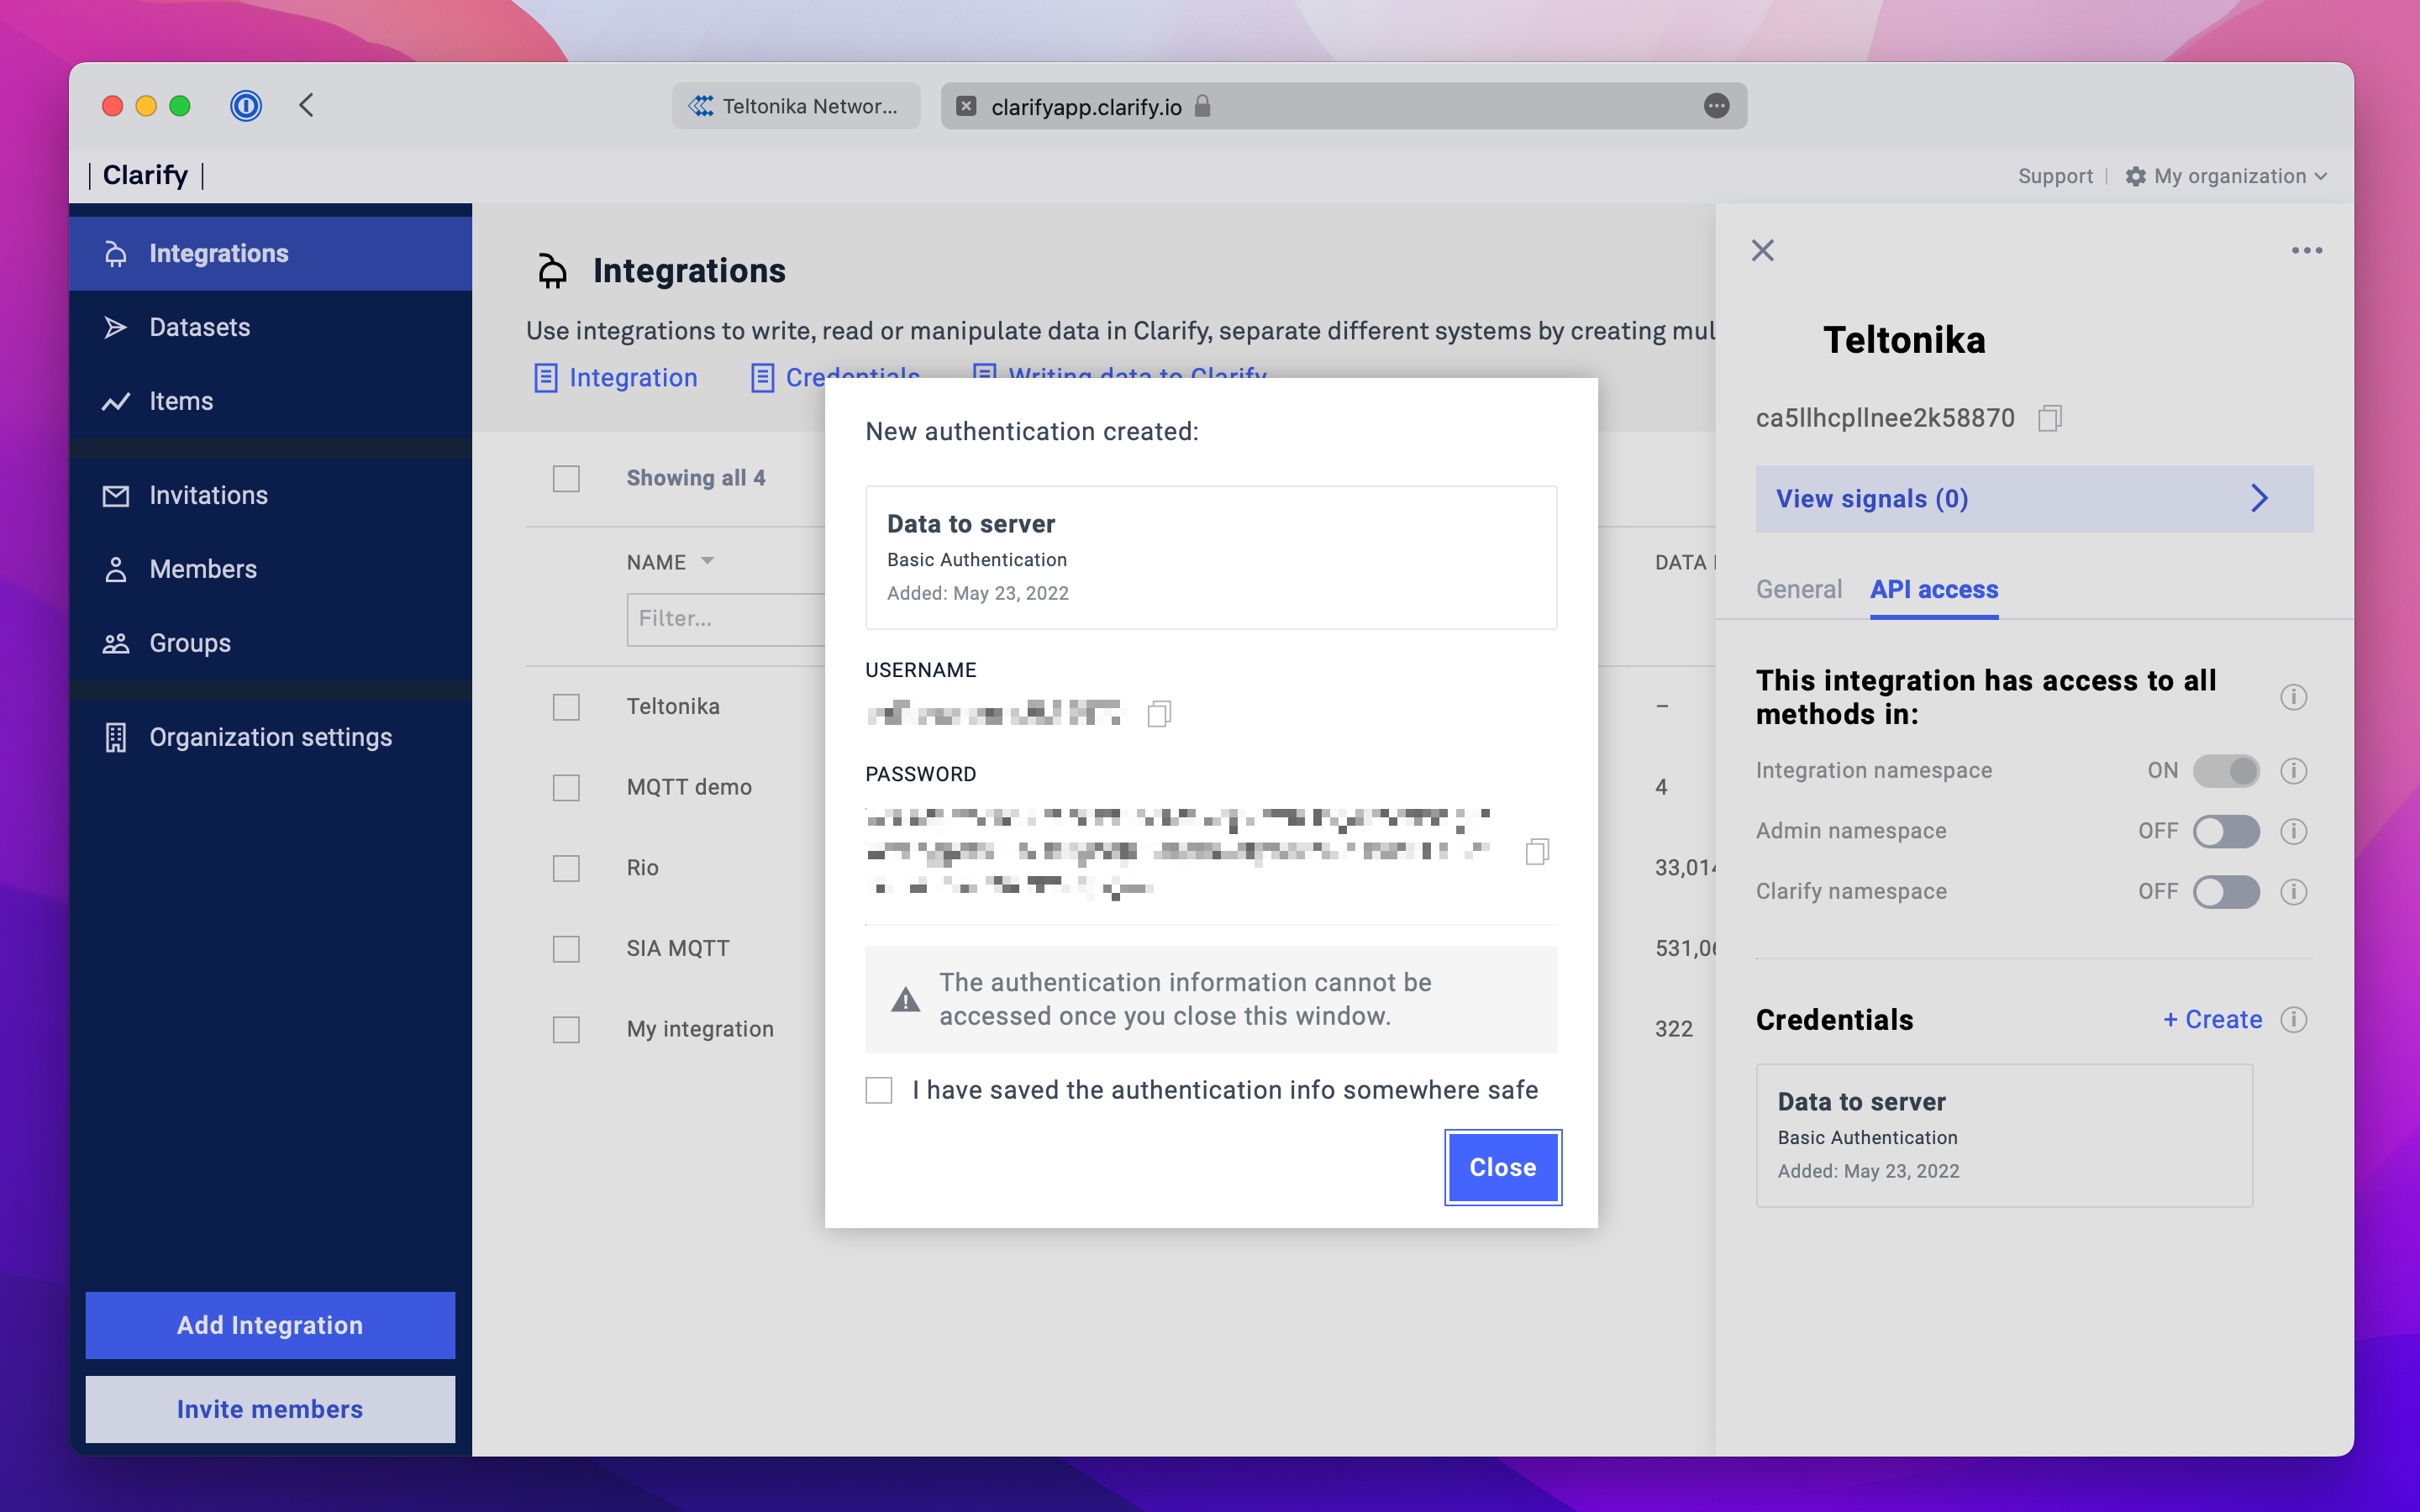Click the 1Password extension icon

point(245,106)
